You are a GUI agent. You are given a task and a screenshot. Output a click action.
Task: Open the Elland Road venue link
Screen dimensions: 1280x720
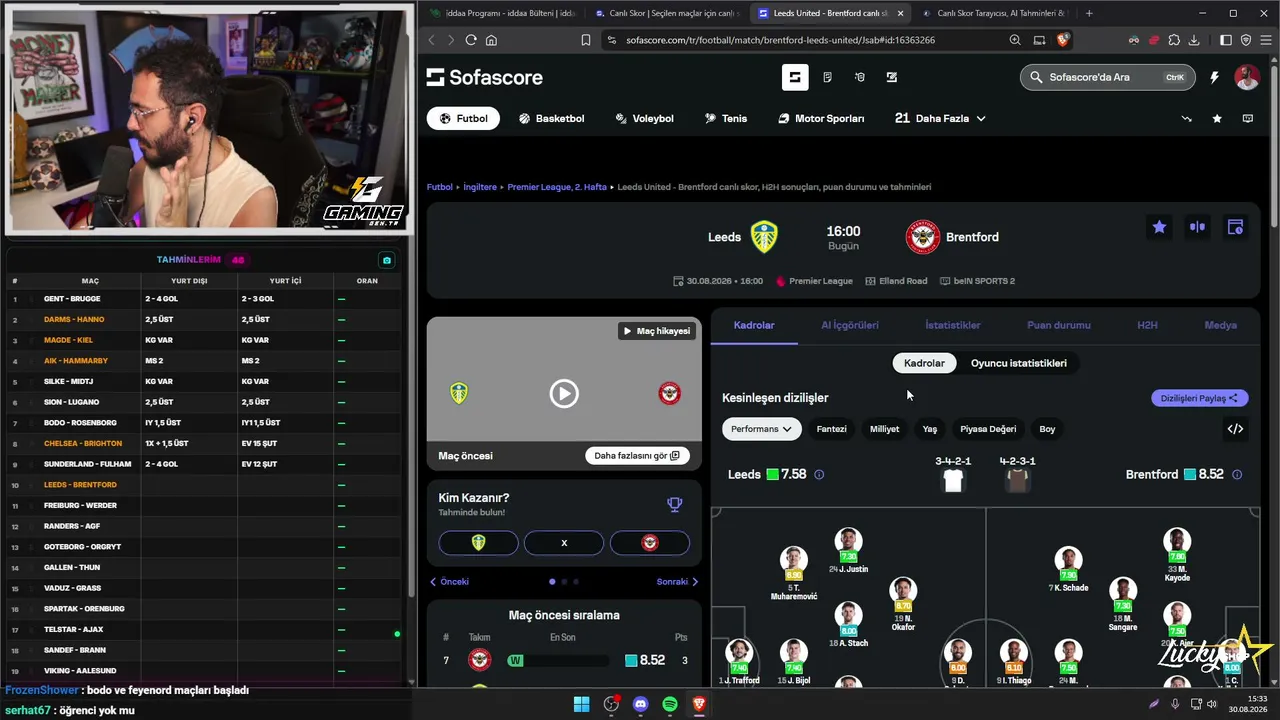[x=896, y=281]
